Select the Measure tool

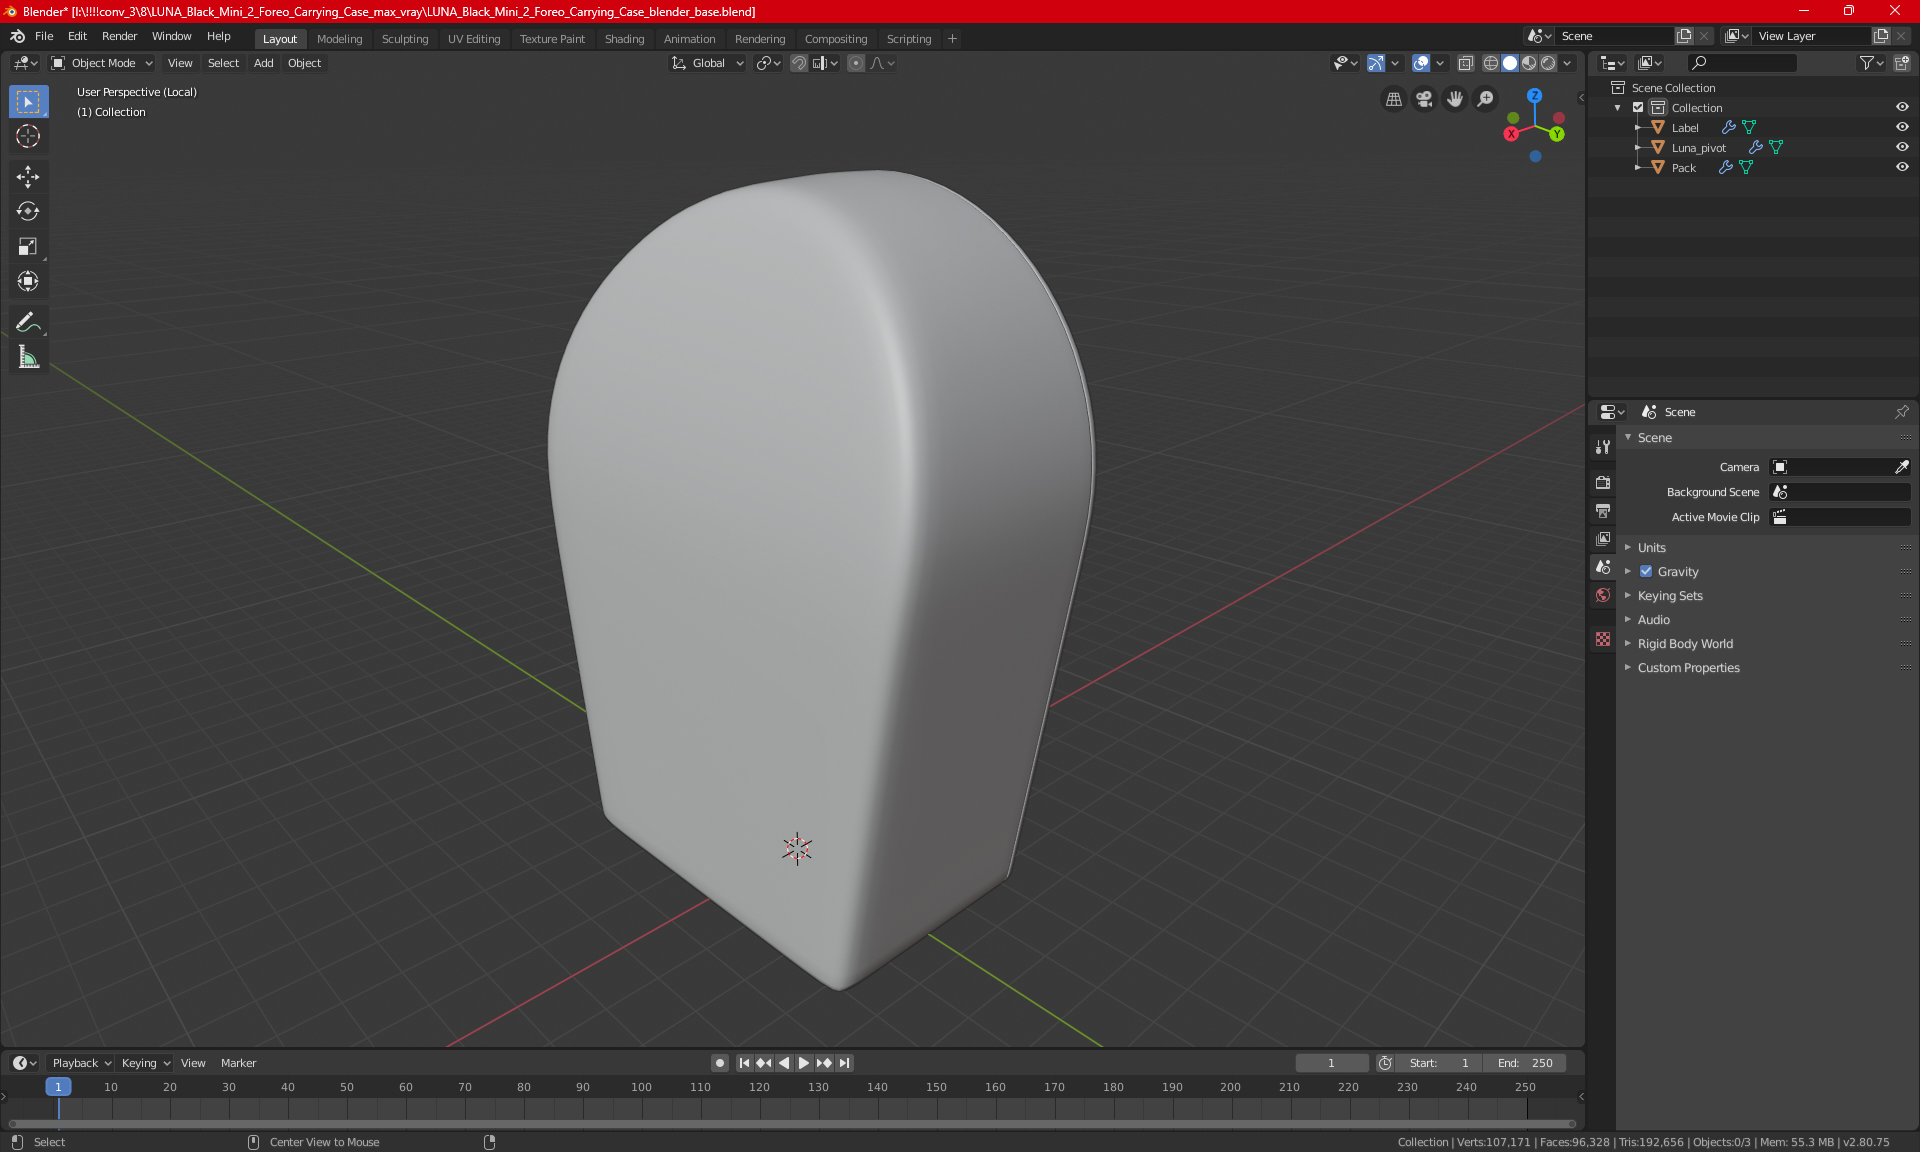tap(28, 357)
